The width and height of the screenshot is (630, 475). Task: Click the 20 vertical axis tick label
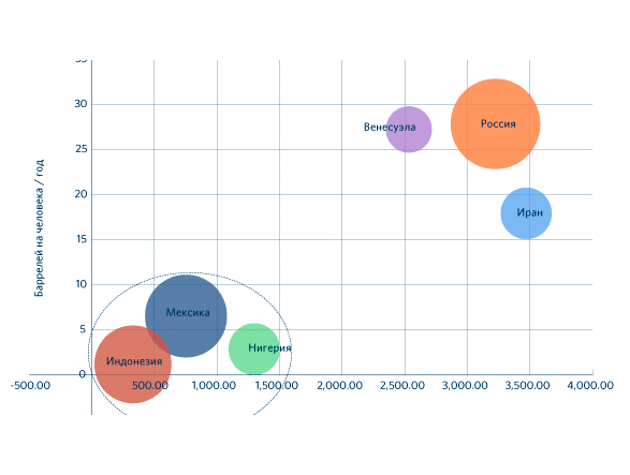click(x=80, y=194)
